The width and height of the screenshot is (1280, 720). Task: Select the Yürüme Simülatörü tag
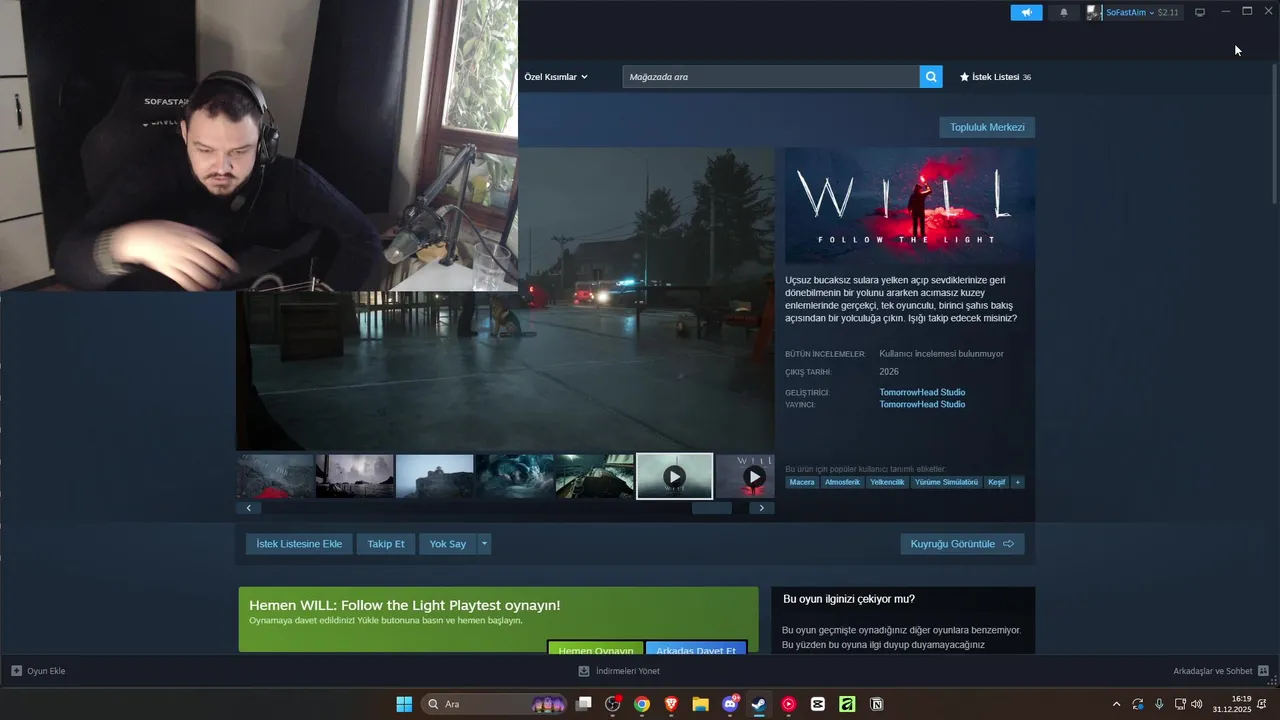click(x=946, y=482)
